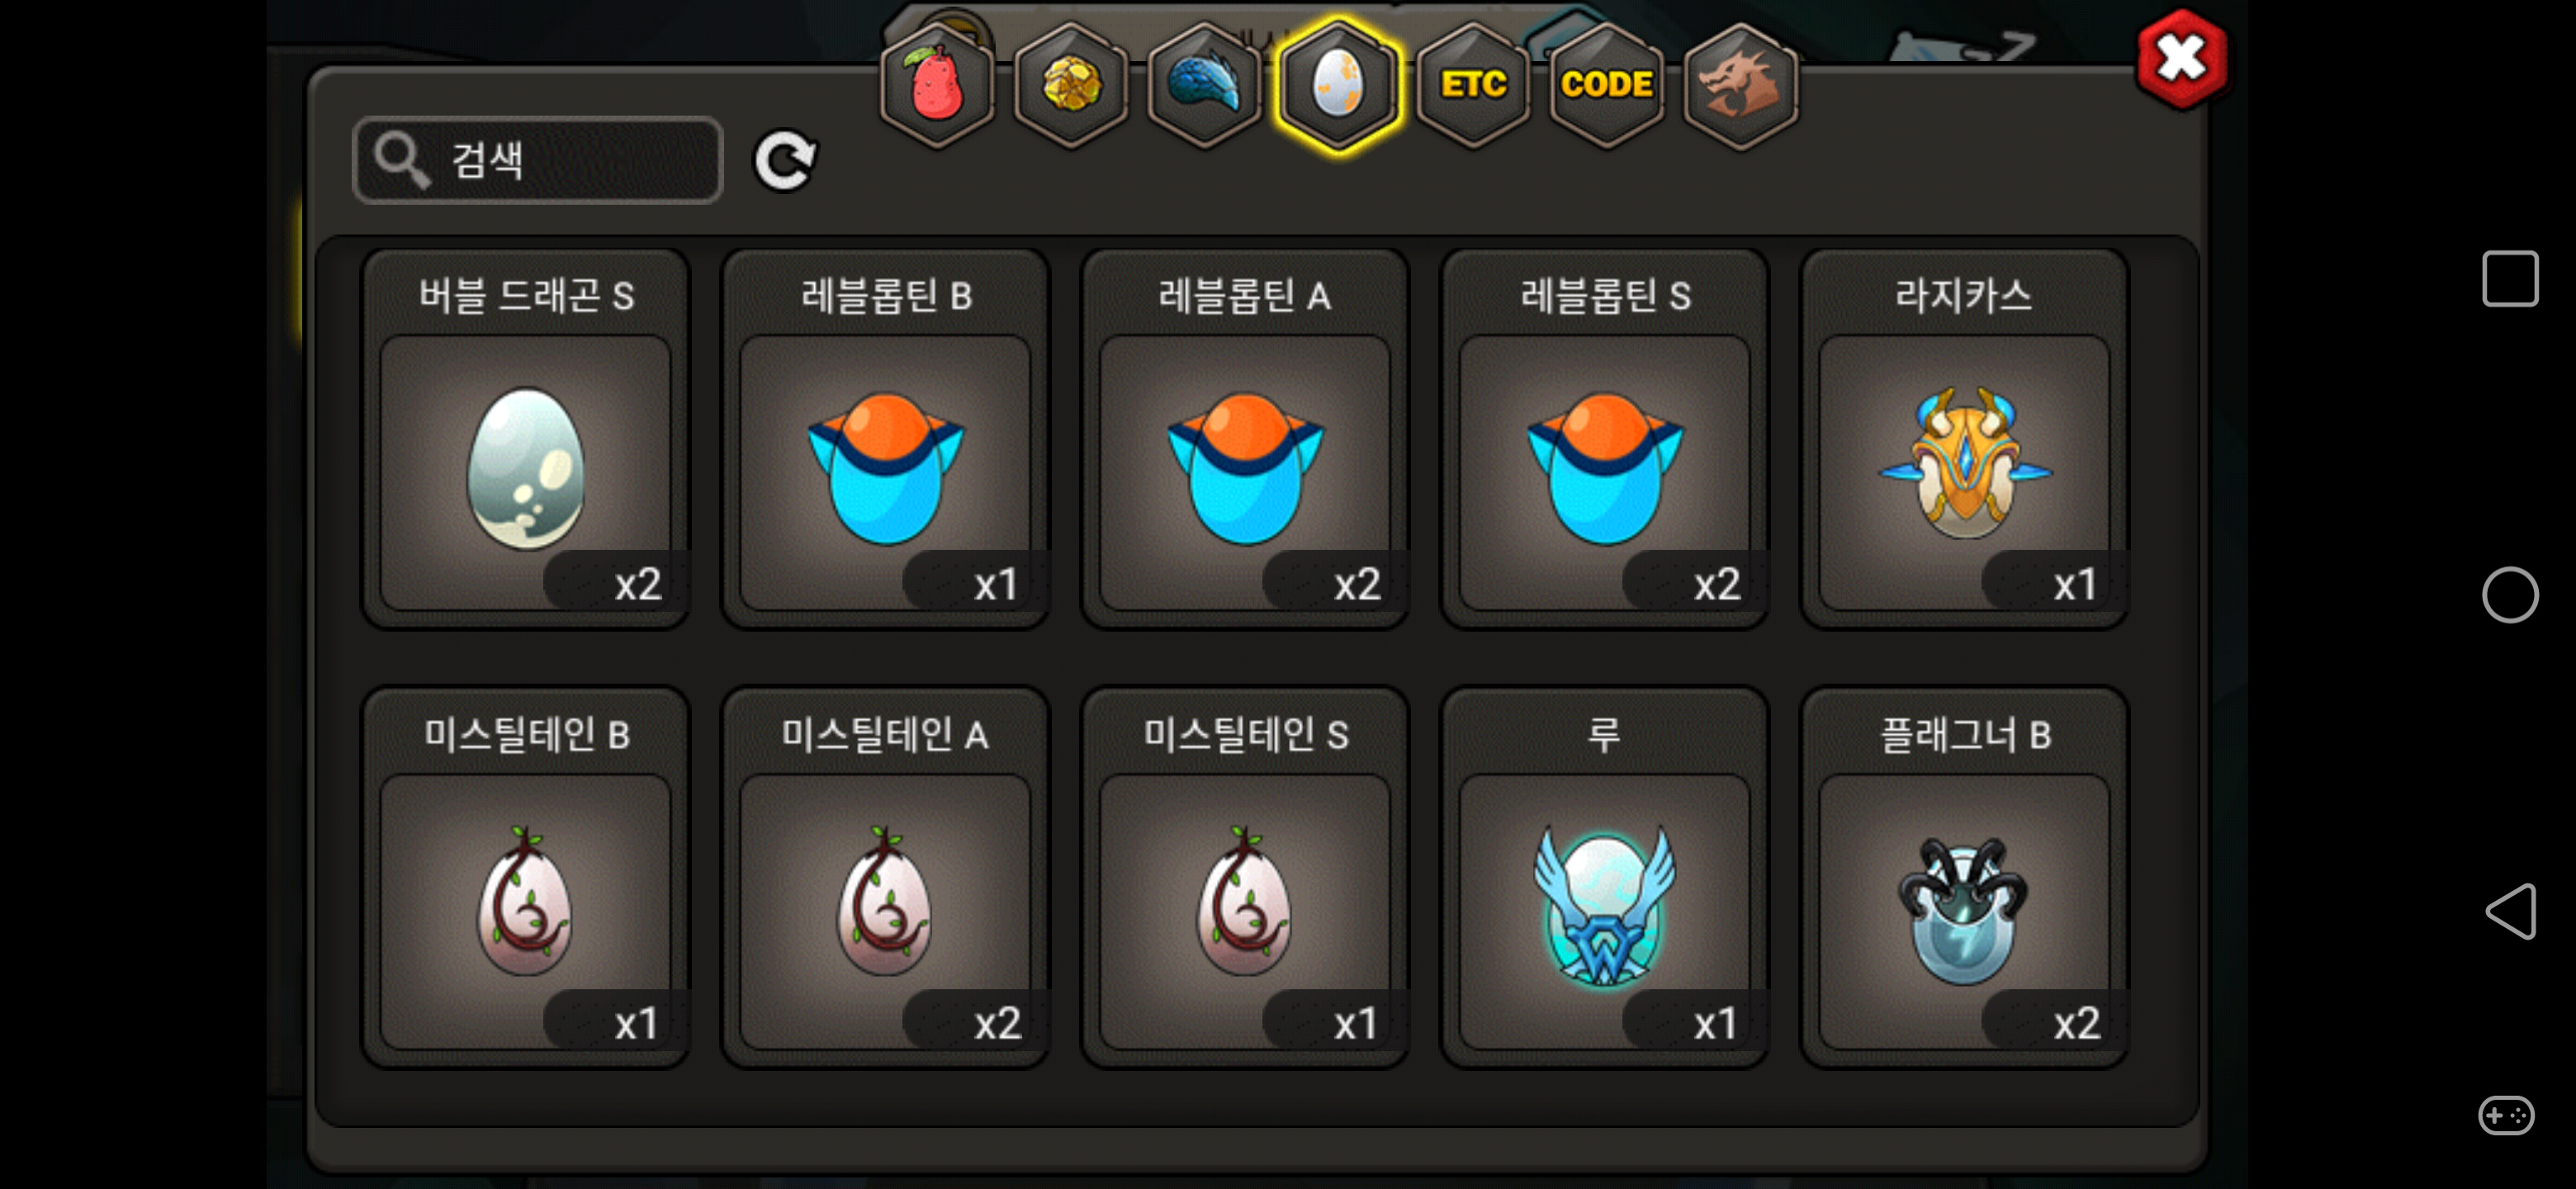This screenshot has height=1189, width=2576.
Task: Select the 버블 드래곤 S egg
Action: [525, 439]
